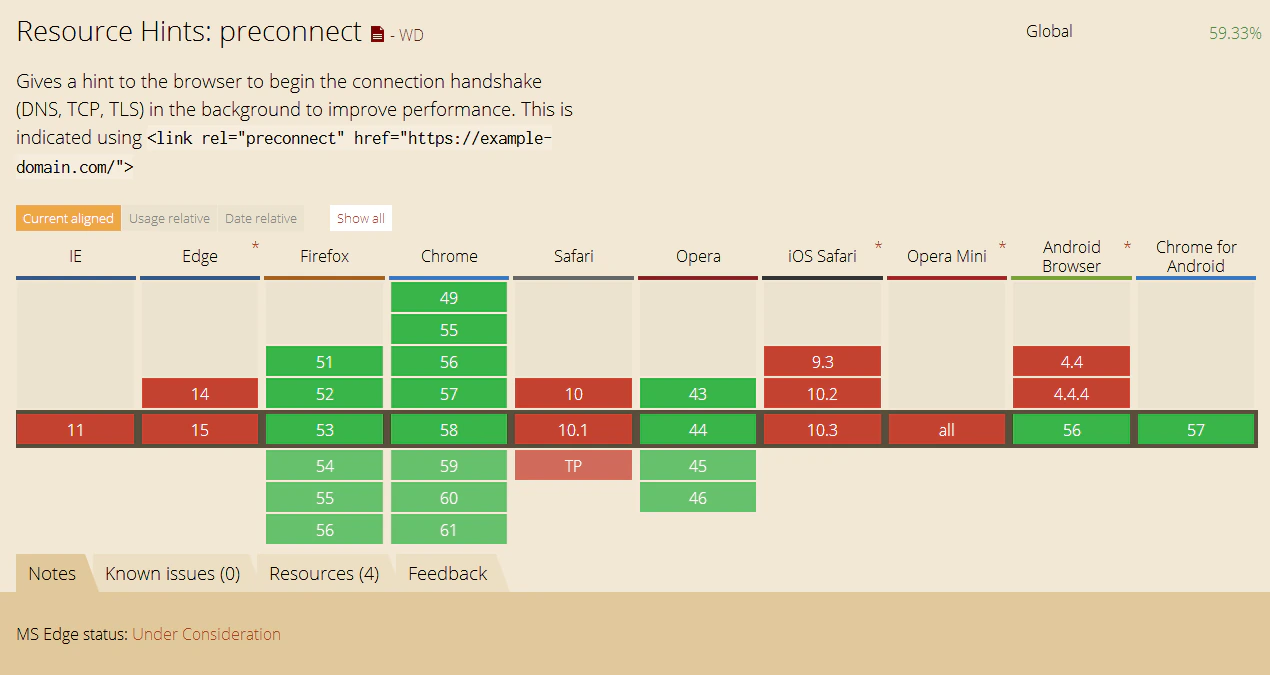This screenshot has width=1270, height=675.
Task: Switch to Date relative view
Action: (x=260, y=218)
